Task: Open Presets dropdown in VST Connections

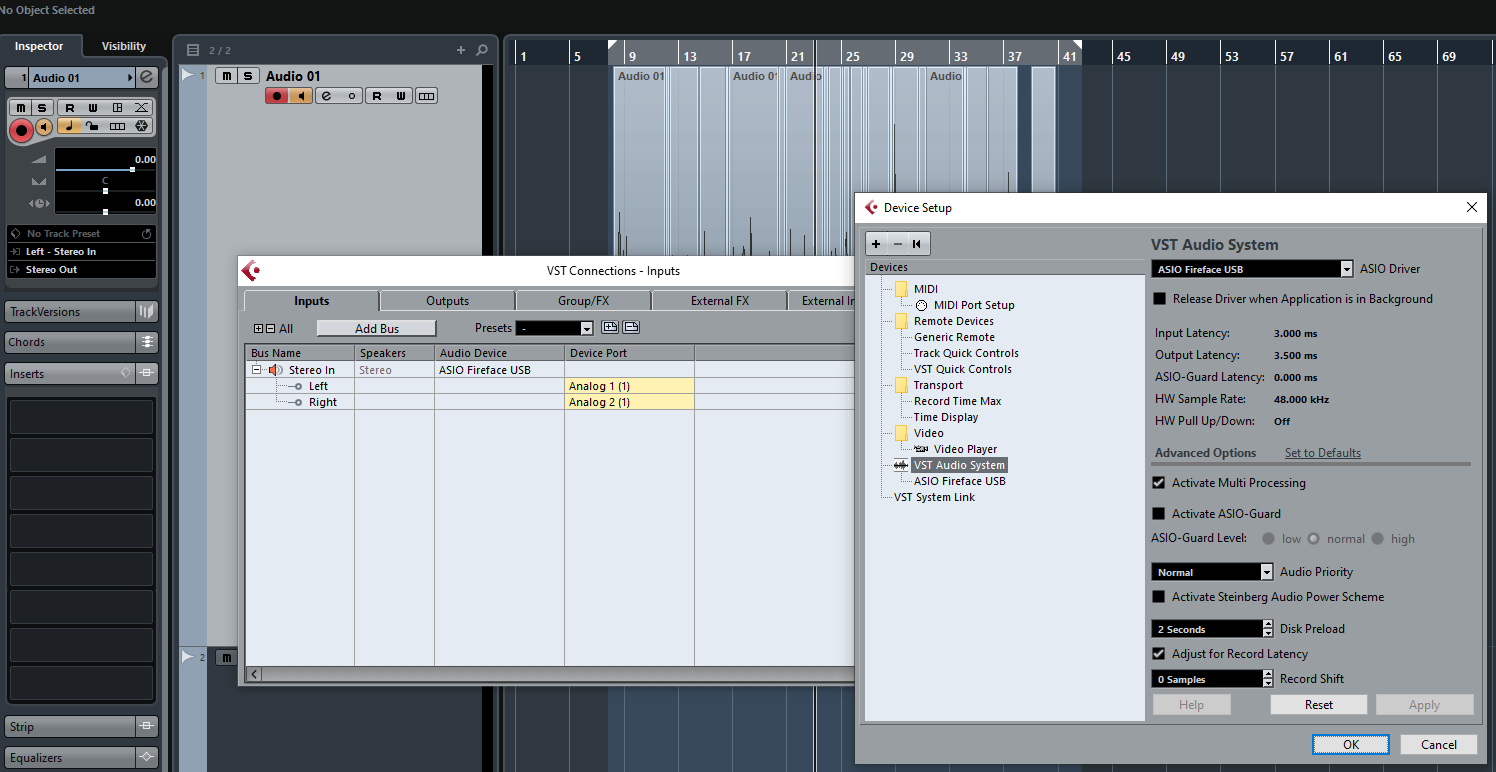Action: (587, 328)
